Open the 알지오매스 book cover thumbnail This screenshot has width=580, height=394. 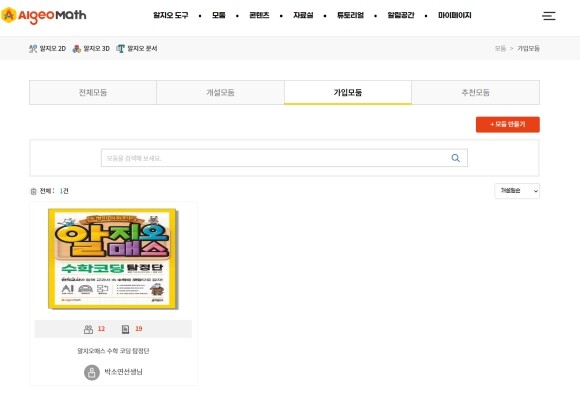(113, 259)
